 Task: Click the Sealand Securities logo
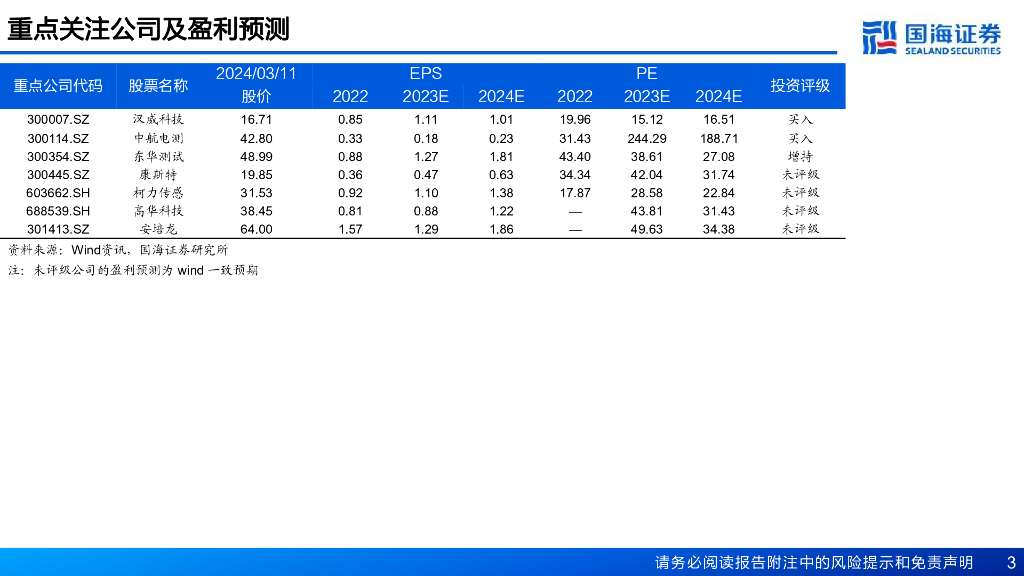(x=931, y=38)
